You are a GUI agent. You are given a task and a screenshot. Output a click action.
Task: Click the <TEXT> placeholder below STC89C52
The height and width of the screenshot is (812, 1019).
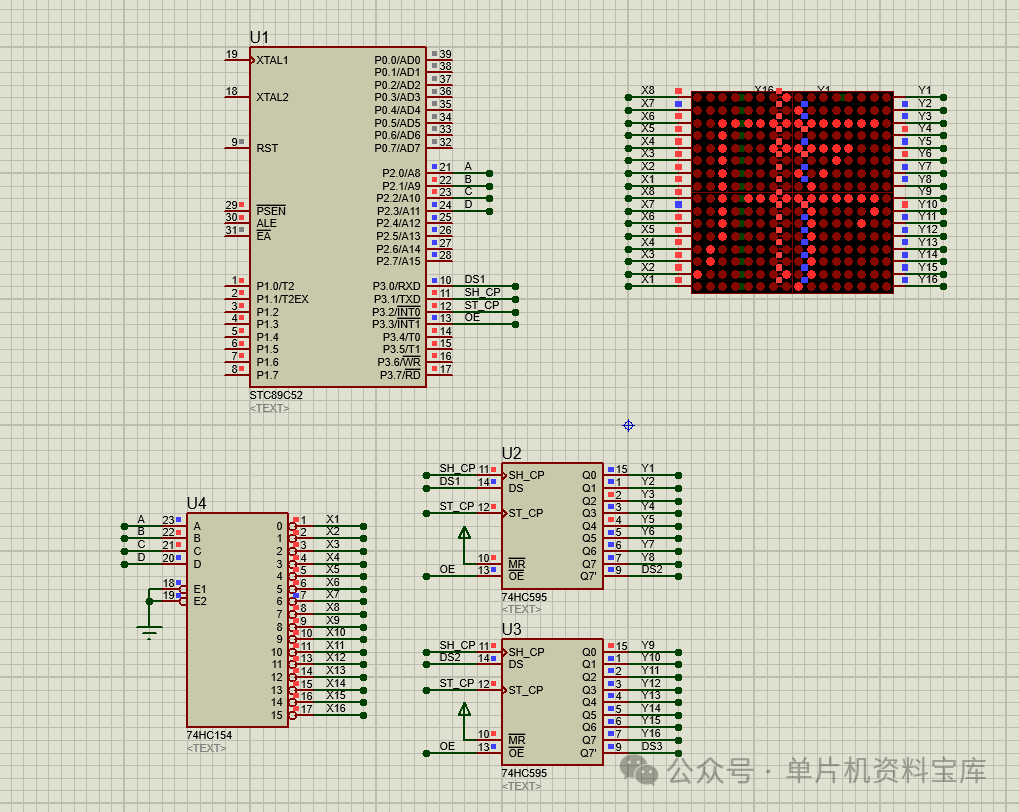click(269, 408)
